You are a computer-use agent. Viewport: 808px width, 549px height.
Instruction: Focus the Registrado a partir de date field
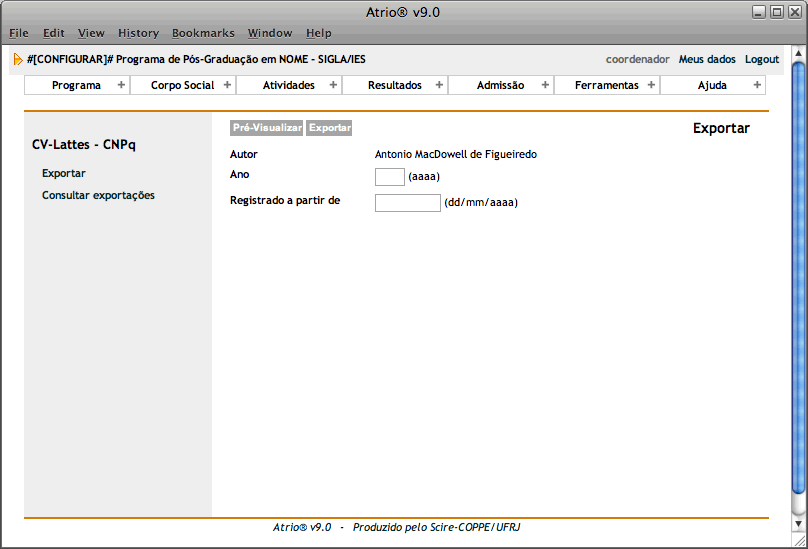(407, 203)
